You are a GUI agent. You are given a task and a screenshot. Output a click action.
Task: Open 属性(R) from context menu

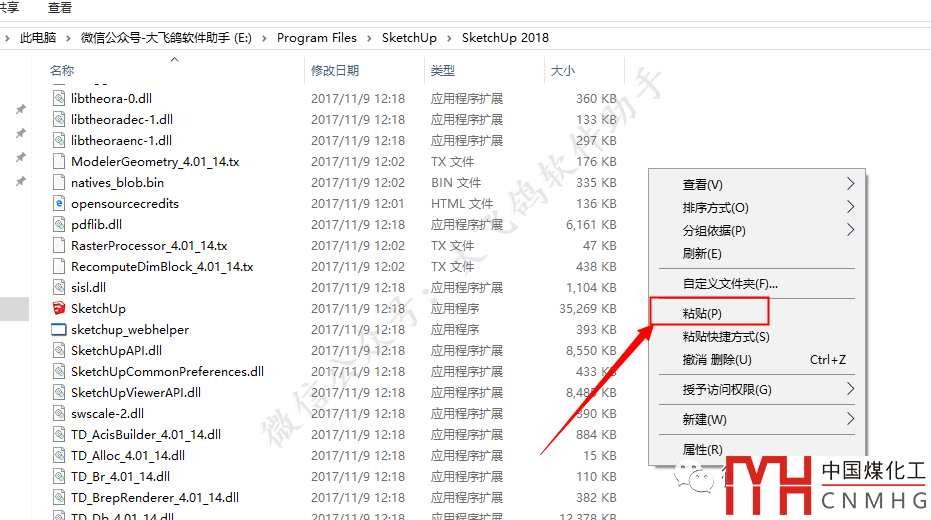702,449
